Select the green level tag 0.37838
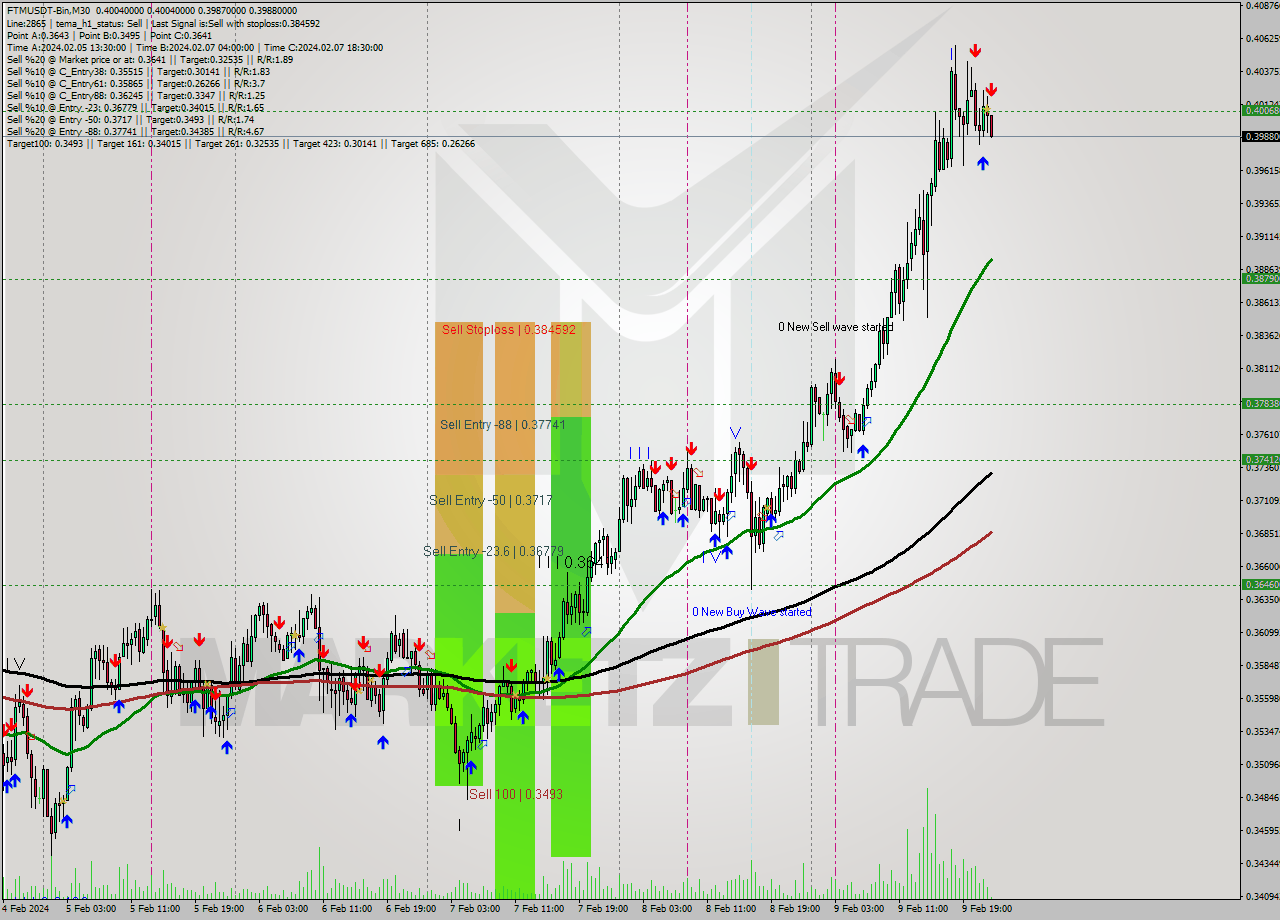1280x920 pixels. click(x=1260, y=404)
